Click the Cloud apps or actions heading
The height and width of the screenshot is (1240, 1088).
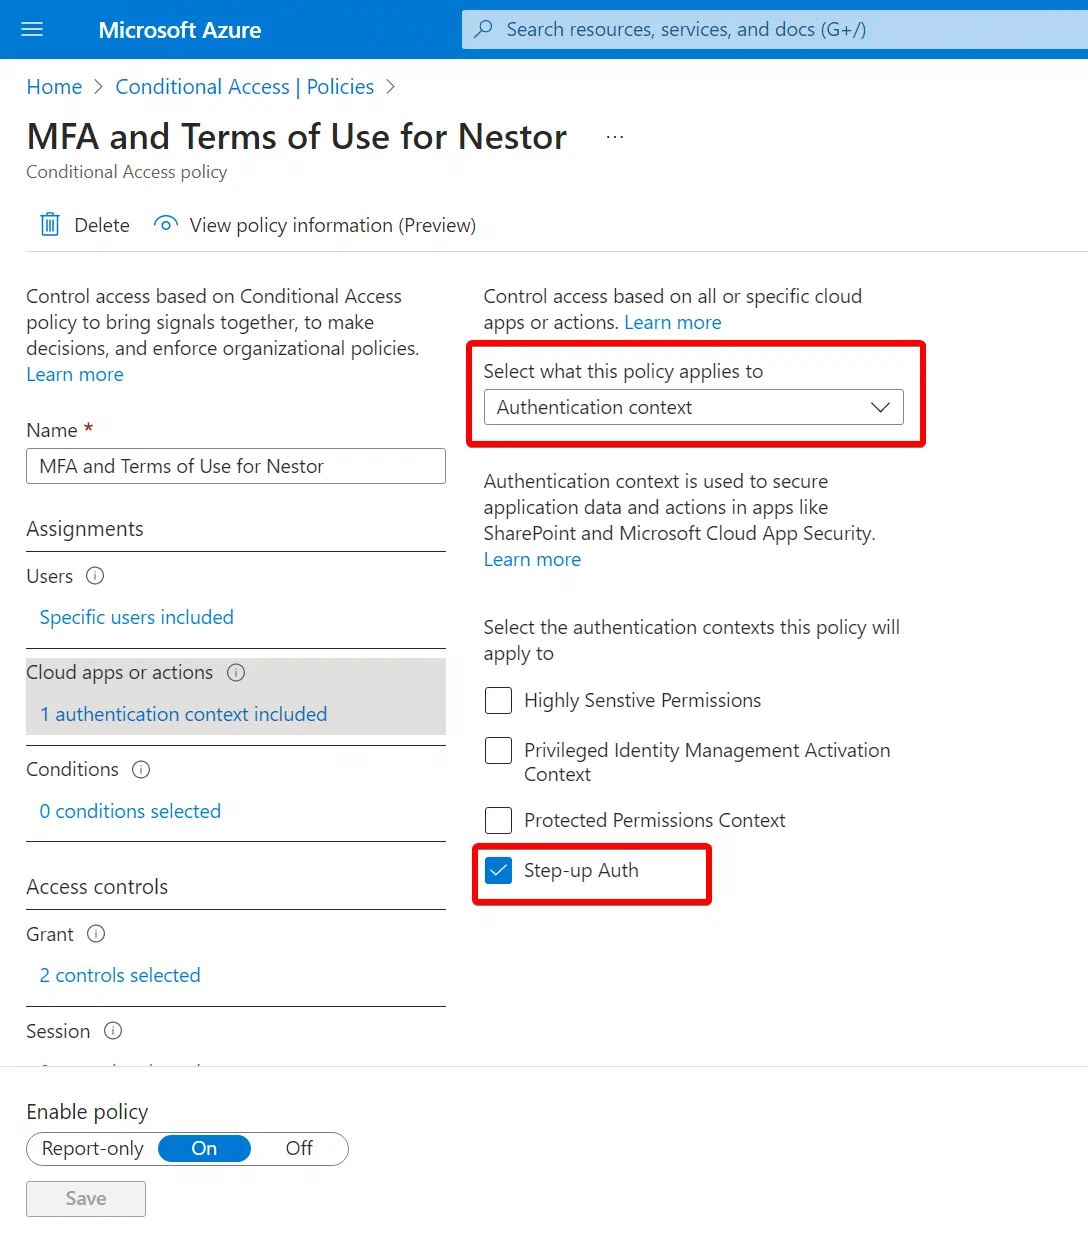pyautogui.click(x=120, y=673)
